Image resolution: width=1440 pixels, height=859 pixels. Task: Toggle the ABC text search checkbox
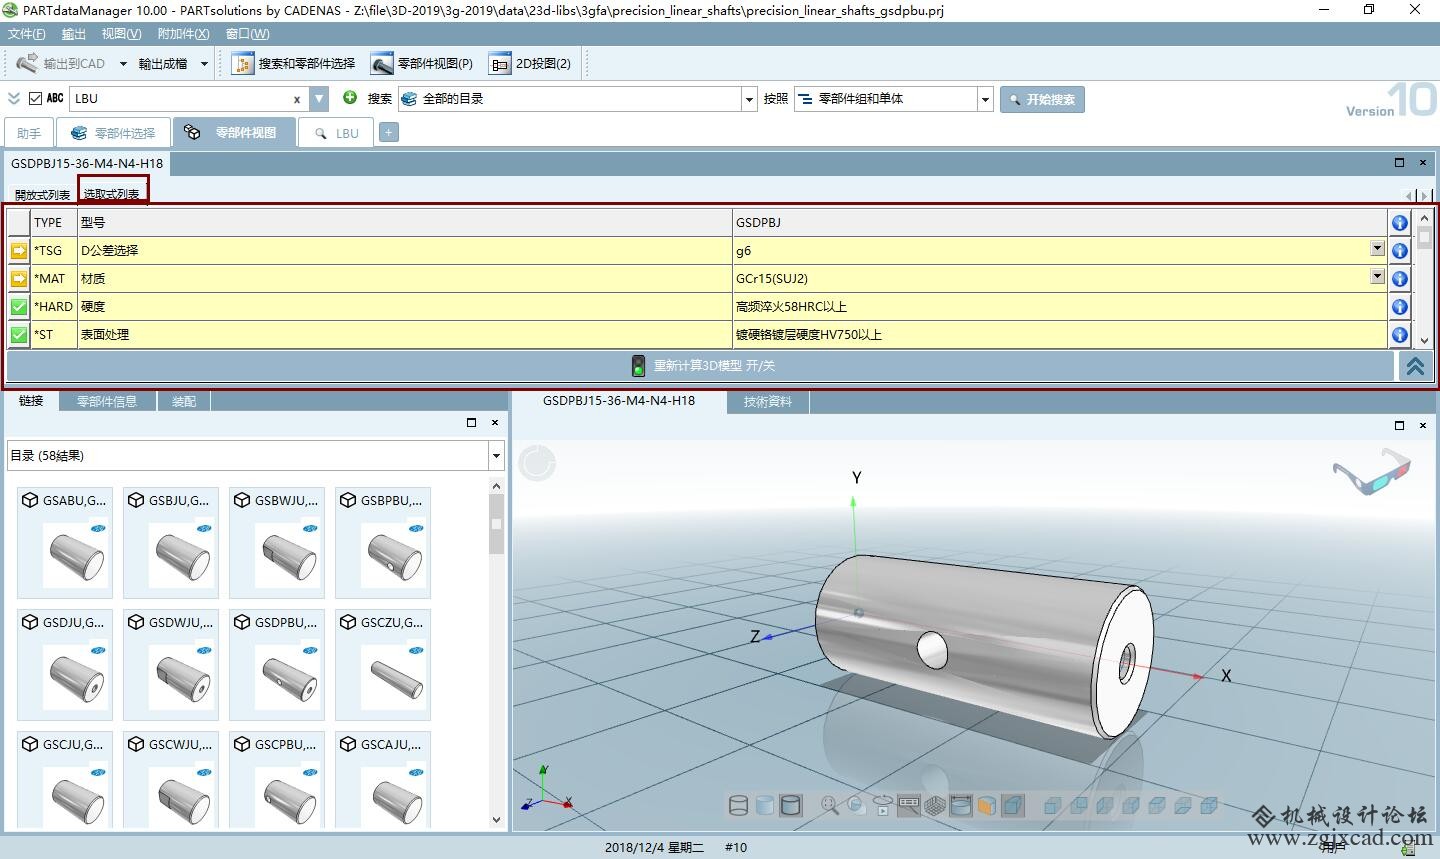[x=36, y=98]
